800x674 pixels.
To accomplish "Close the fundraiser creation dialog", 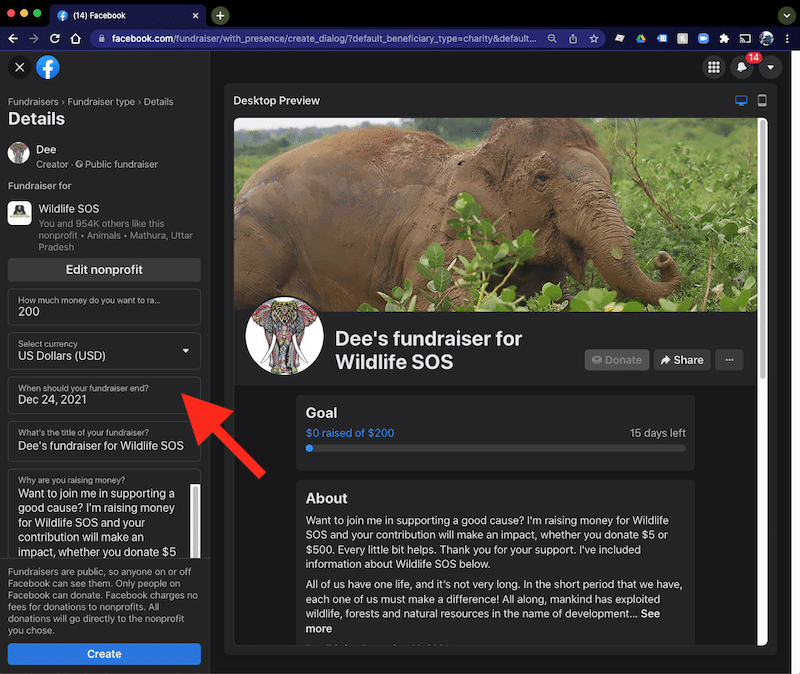I will click(x=19, y=67).
